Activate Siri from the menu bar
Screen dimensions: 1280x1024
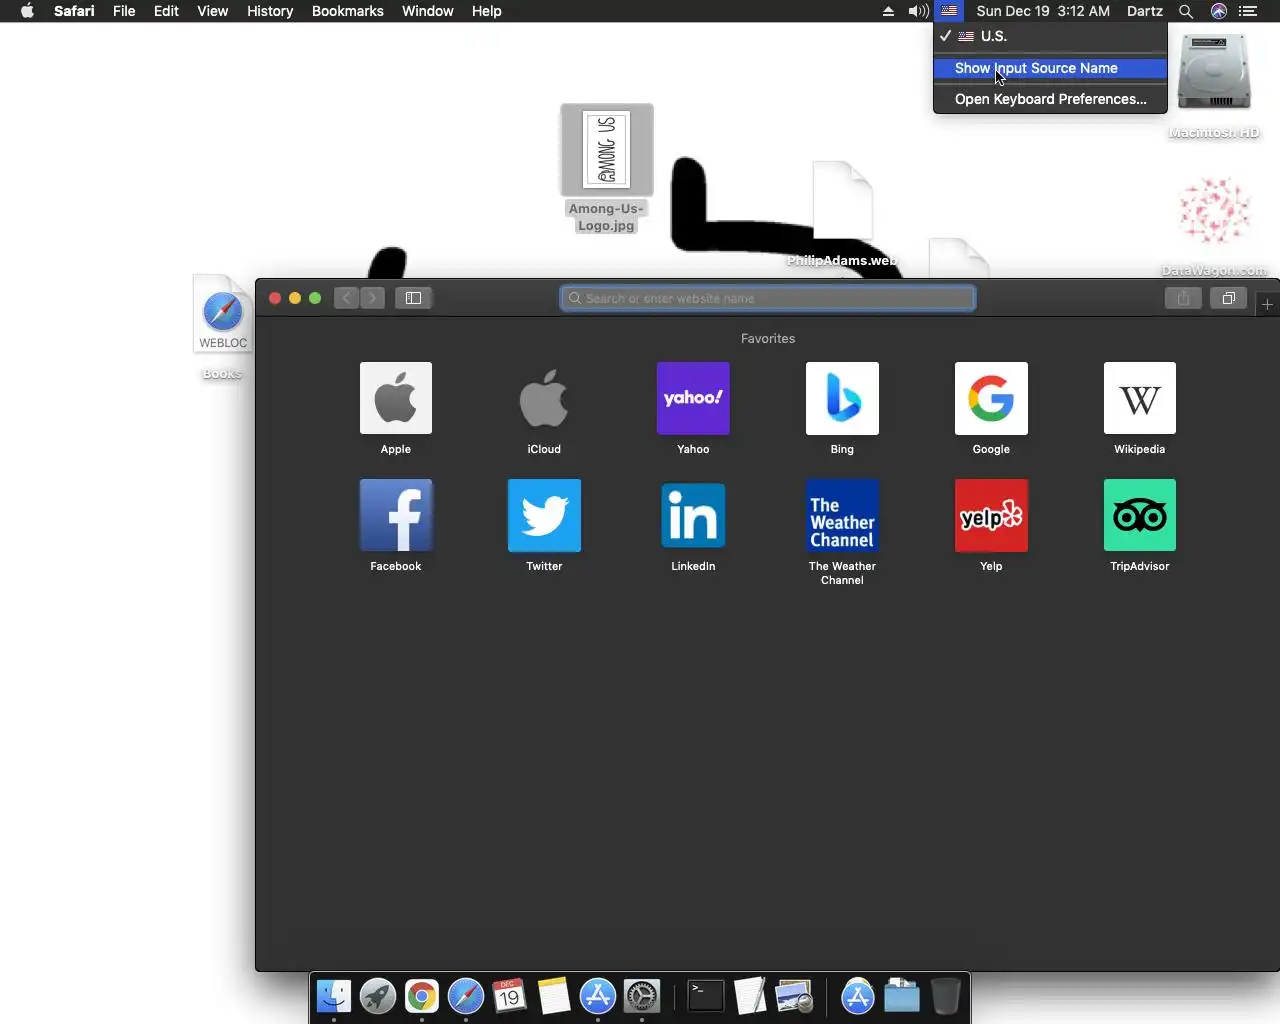pos(1218,11)
